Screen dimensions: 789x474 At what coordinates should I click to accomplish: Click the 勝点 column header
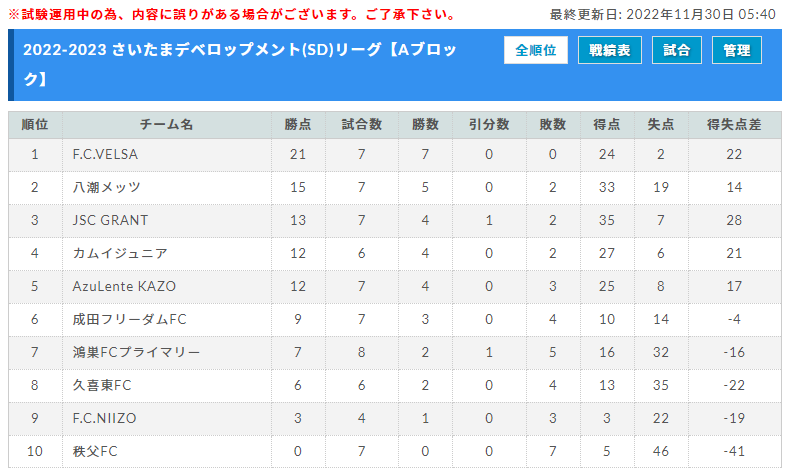click(298, 125)
